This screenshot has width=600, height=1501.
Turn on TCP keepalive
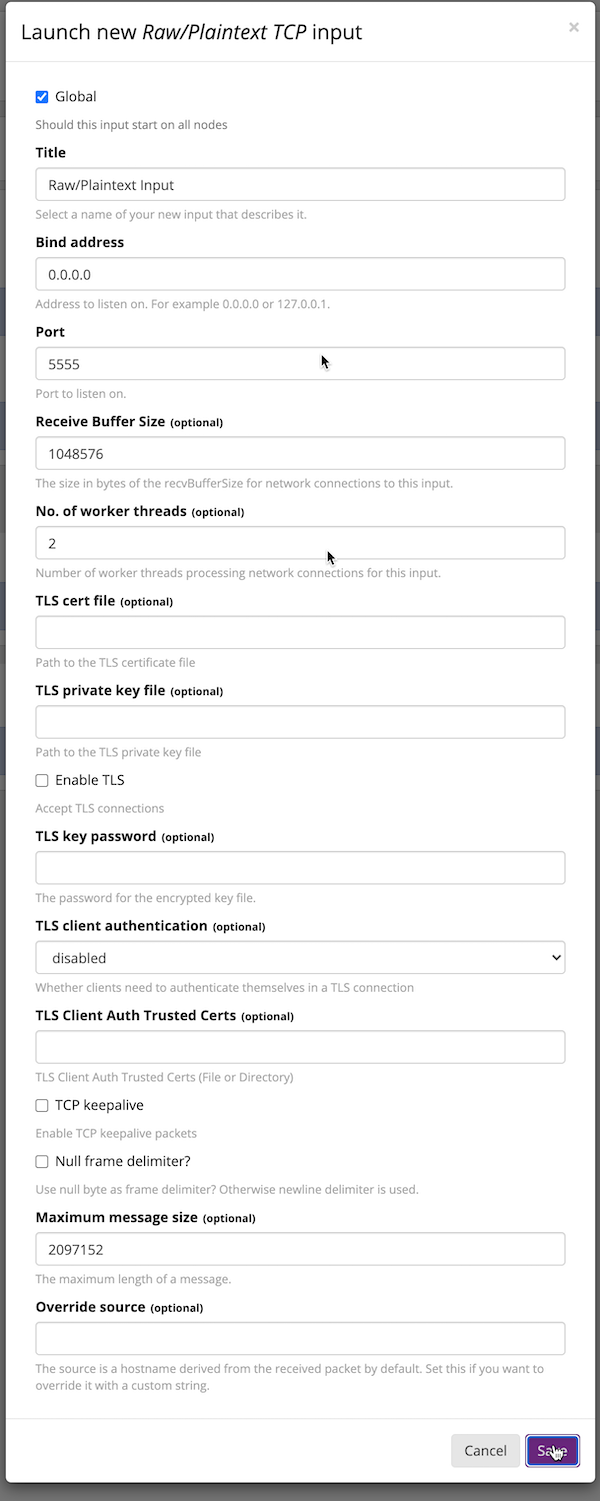(42, 1105)
